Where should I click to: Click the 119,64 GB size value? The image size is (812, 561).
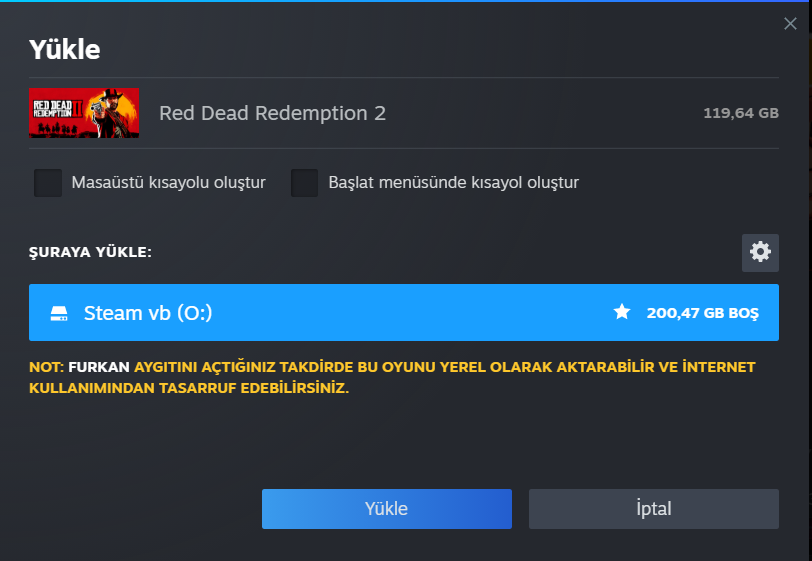pyautogui.click(x=741, y=113)
